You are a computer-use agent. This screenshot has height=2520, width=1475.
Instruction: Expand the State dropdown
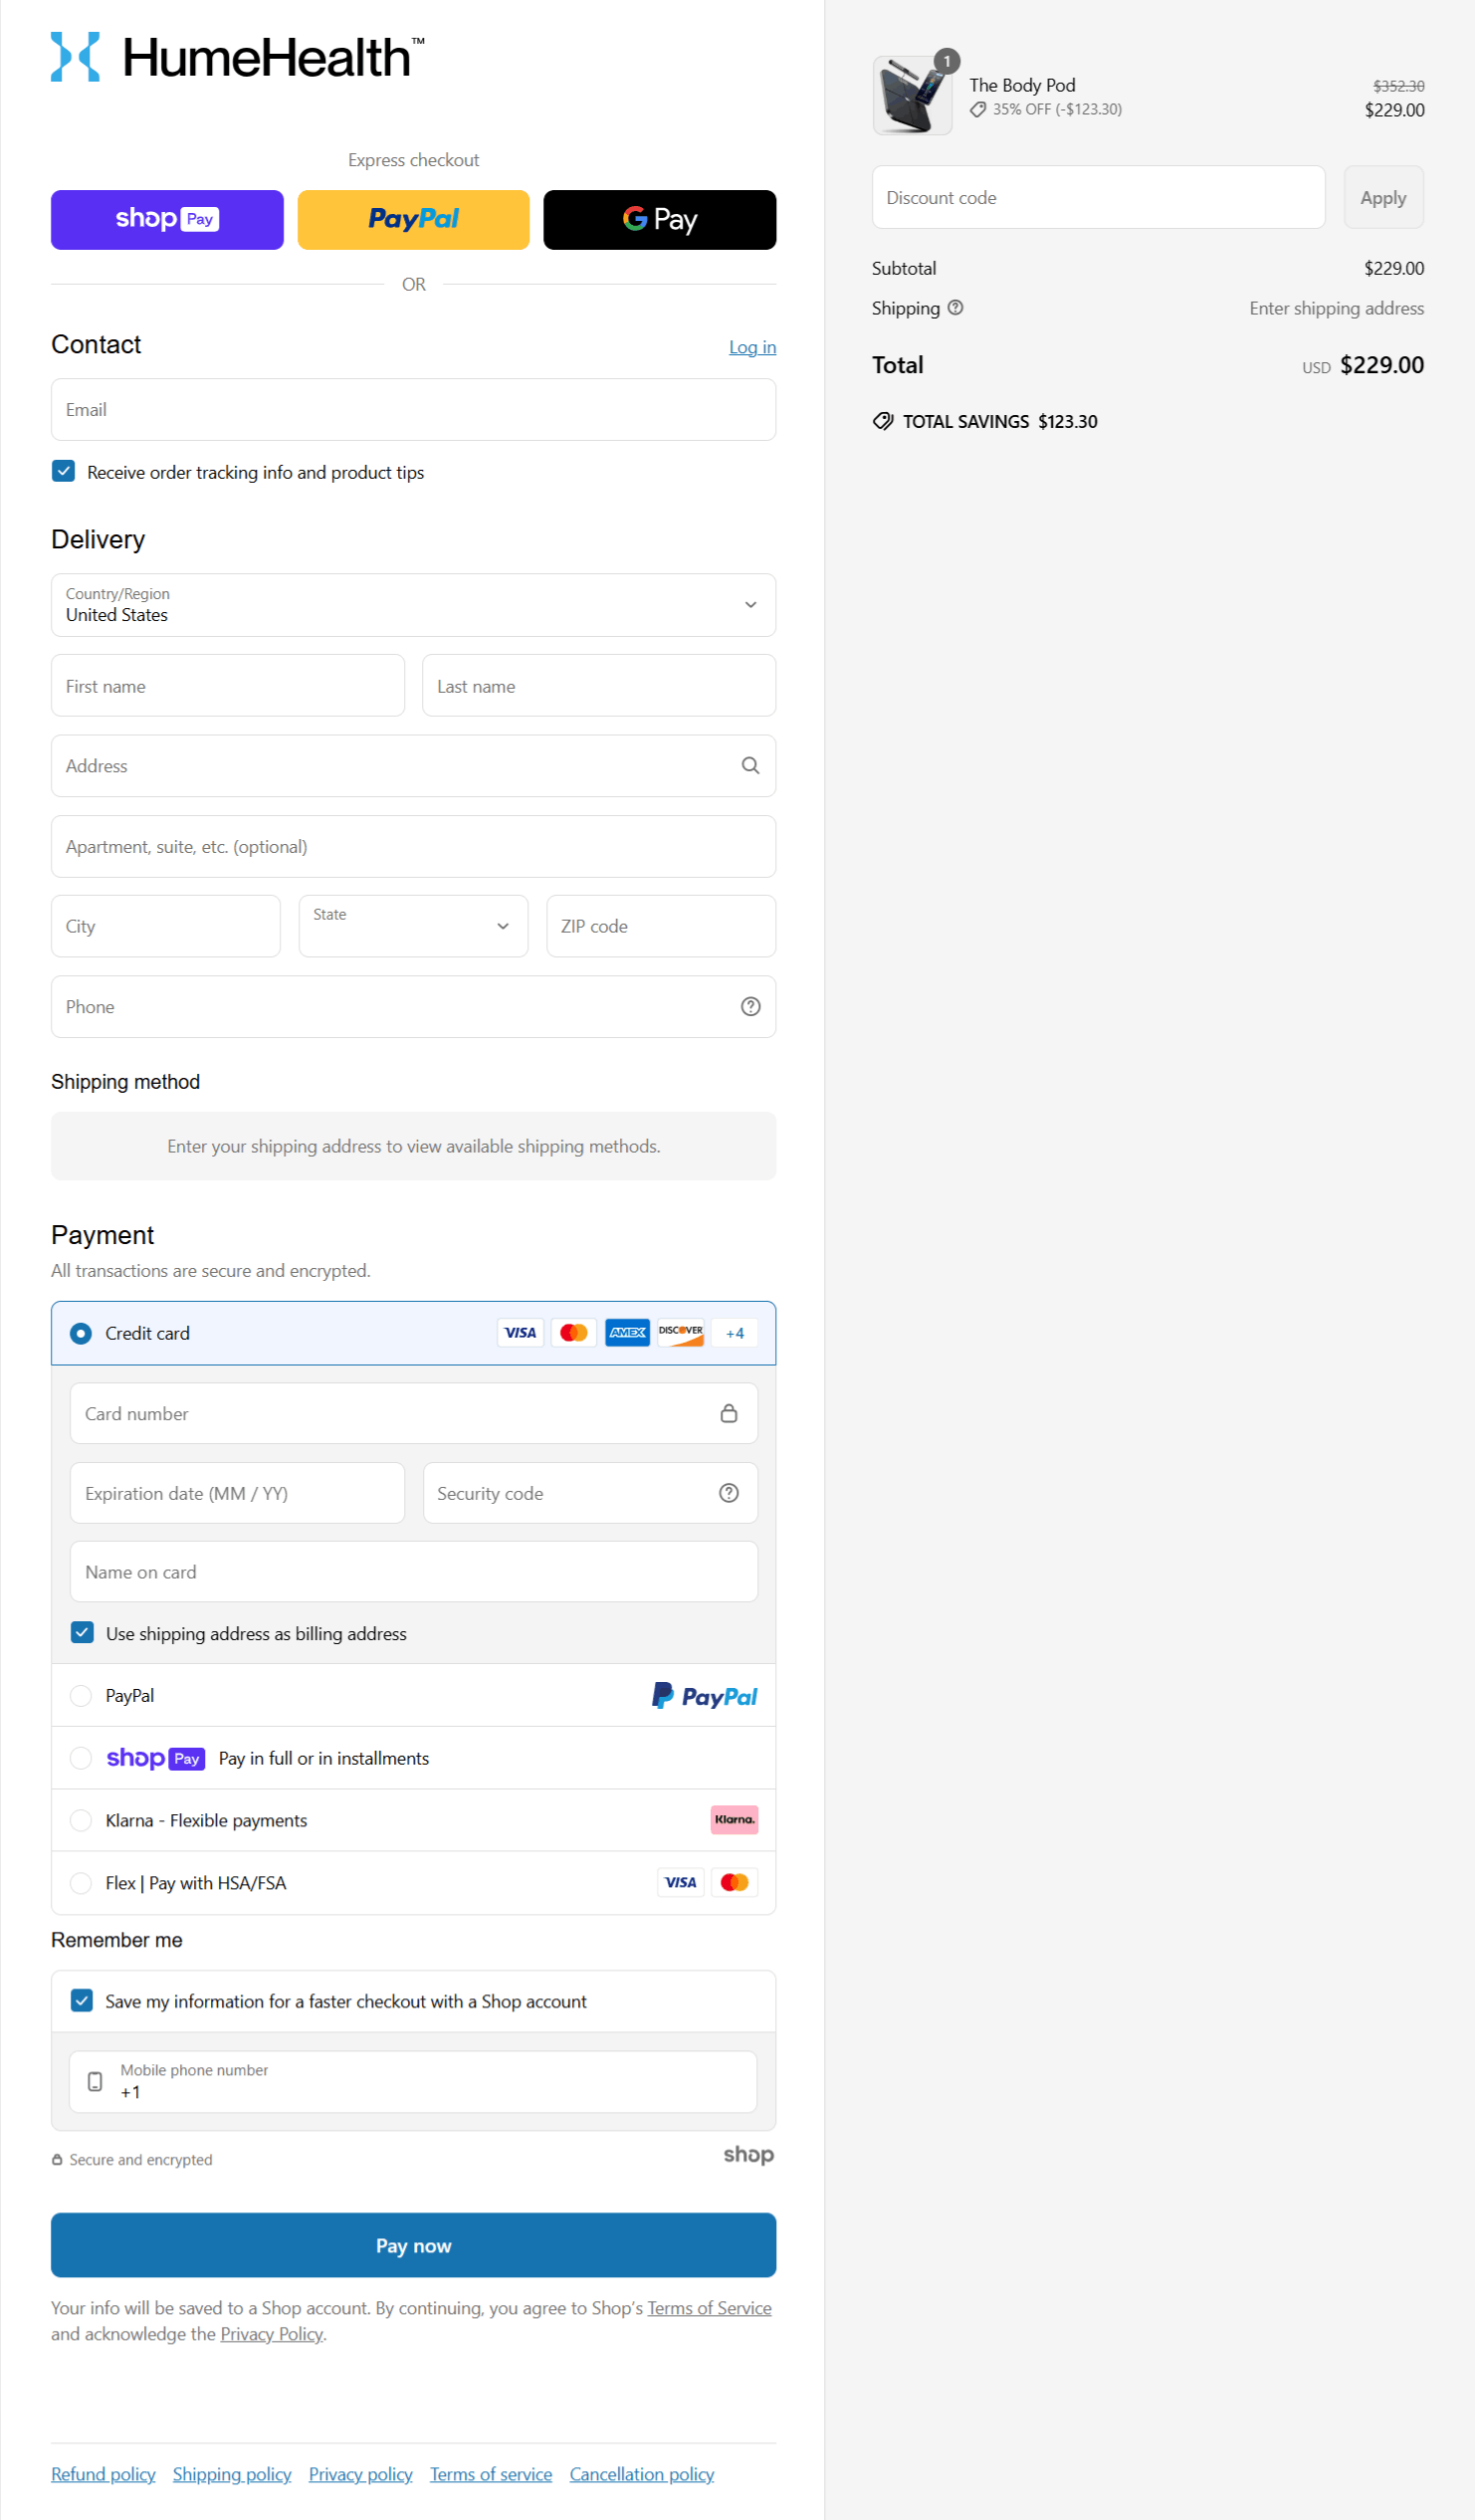pyautogui.click(x=413, y=926)
